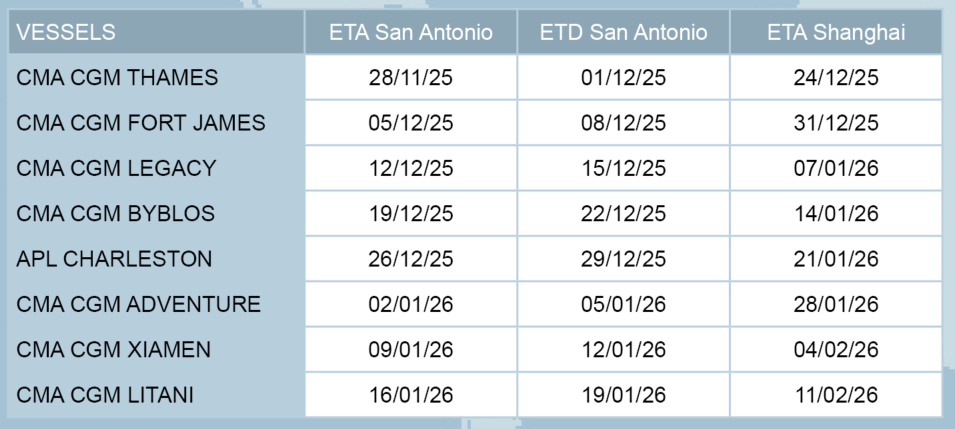The width and height of the screenshot is (955, 429).
Task: Select the 28/01/26 ETA Shanghai cell
Action: tap(835, 304)
